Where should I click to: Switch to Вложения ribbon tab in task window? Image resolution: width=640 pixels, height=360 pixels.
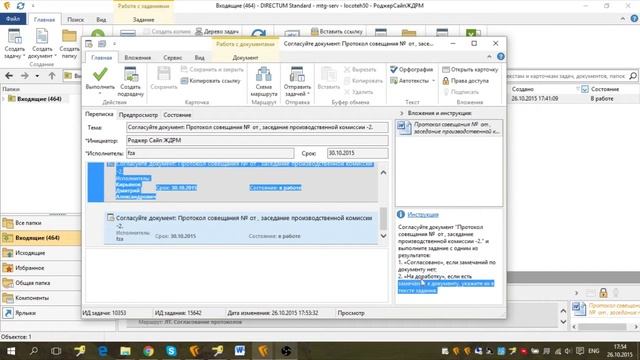138,58
